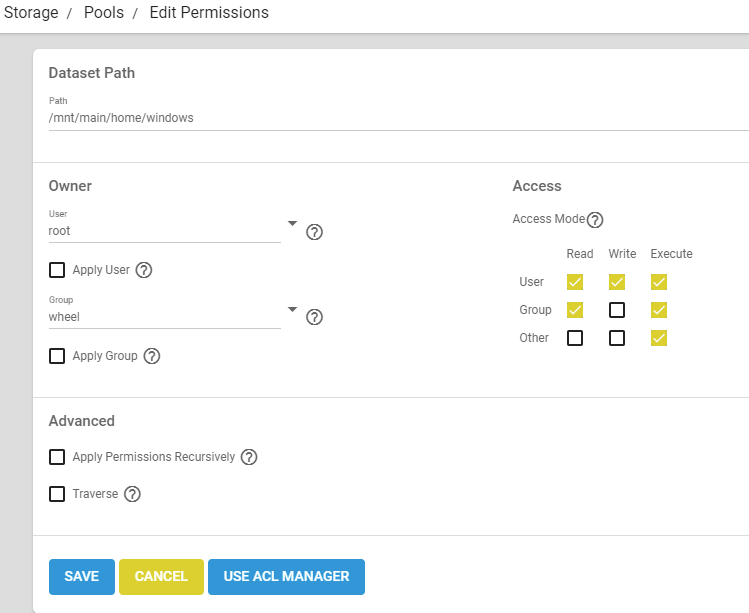Open help icon beside User owner field
749x613 pixels.
coord(314,232)
